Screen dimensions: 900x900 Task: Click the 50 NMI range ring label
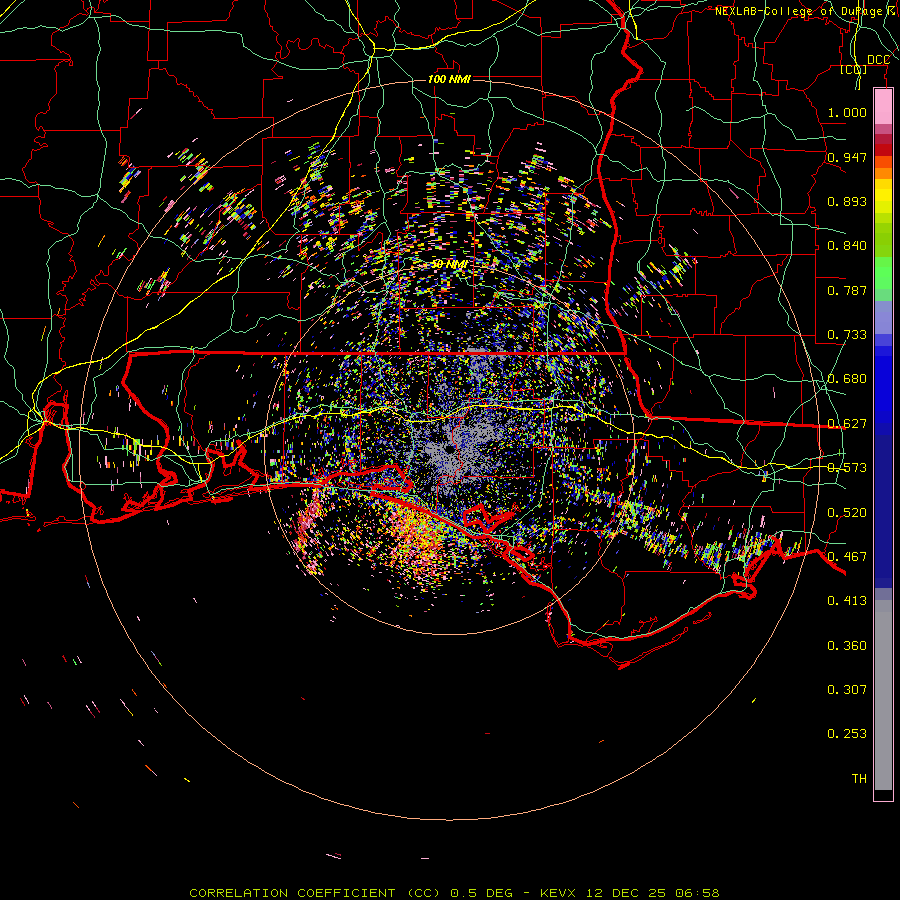coord(449,264)
